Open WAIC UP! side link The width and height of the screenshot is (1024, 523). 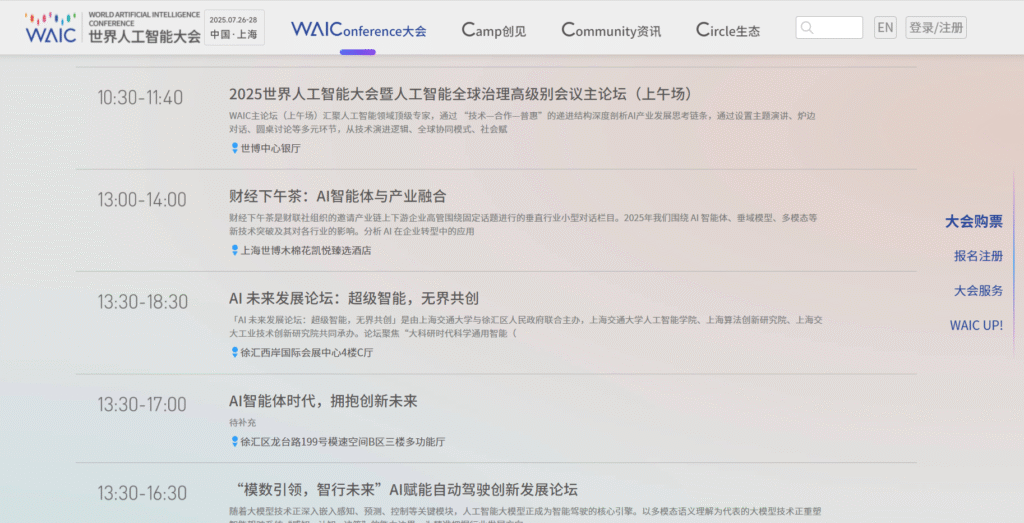(x=976, y=325)
